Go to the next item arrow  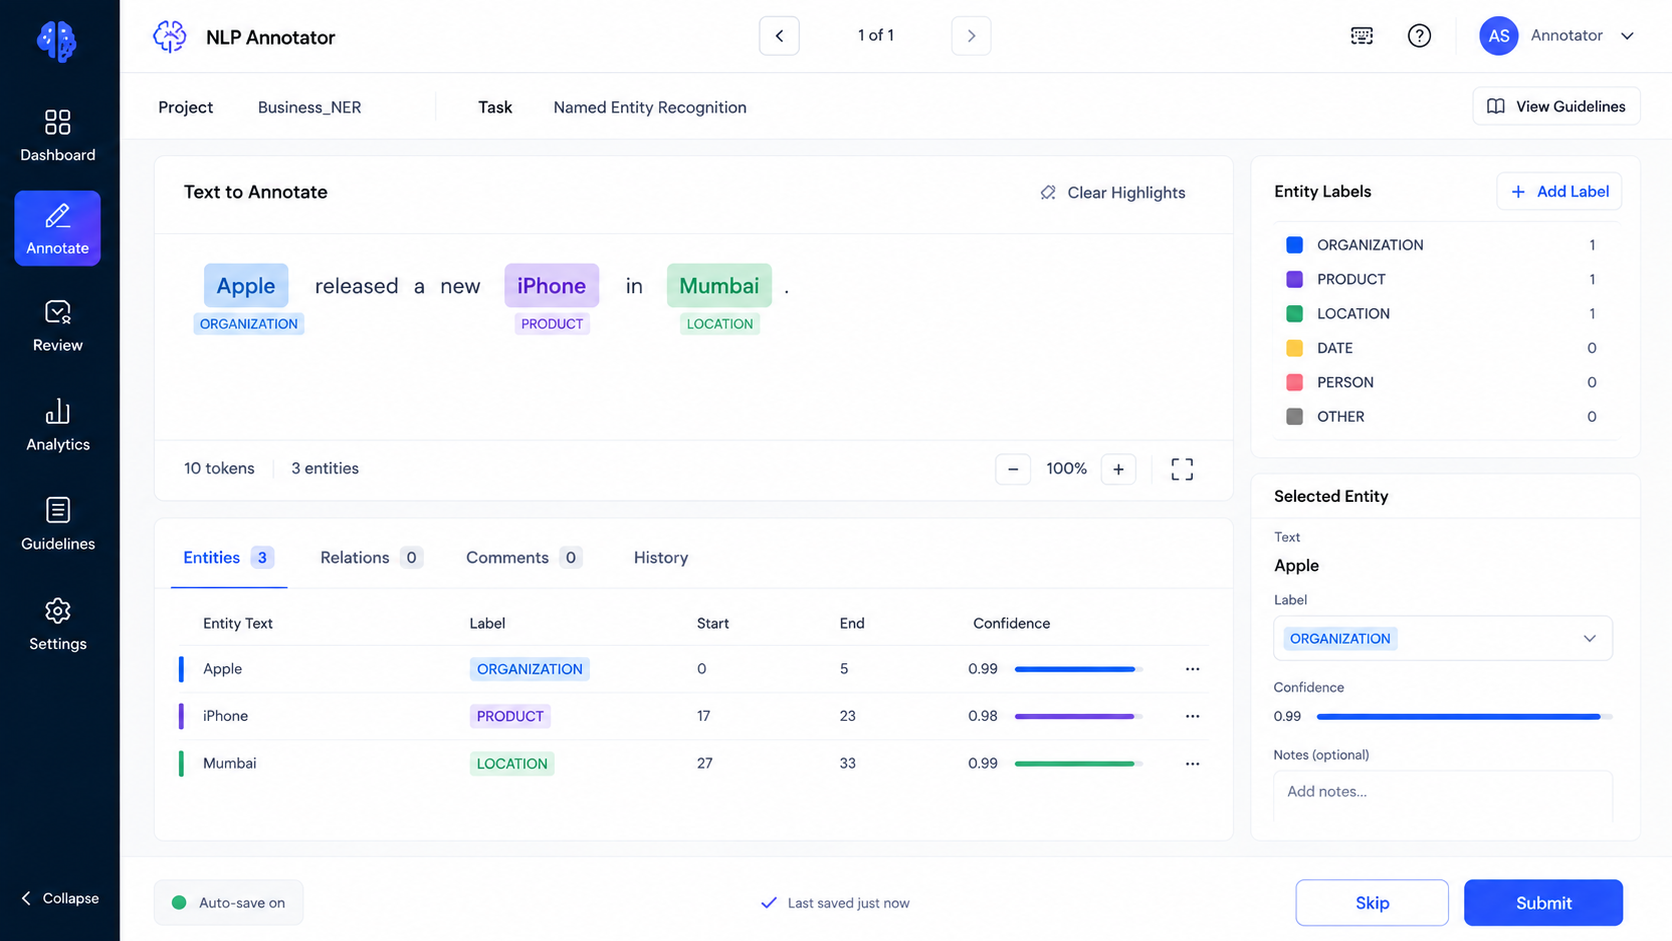[971, 36]
